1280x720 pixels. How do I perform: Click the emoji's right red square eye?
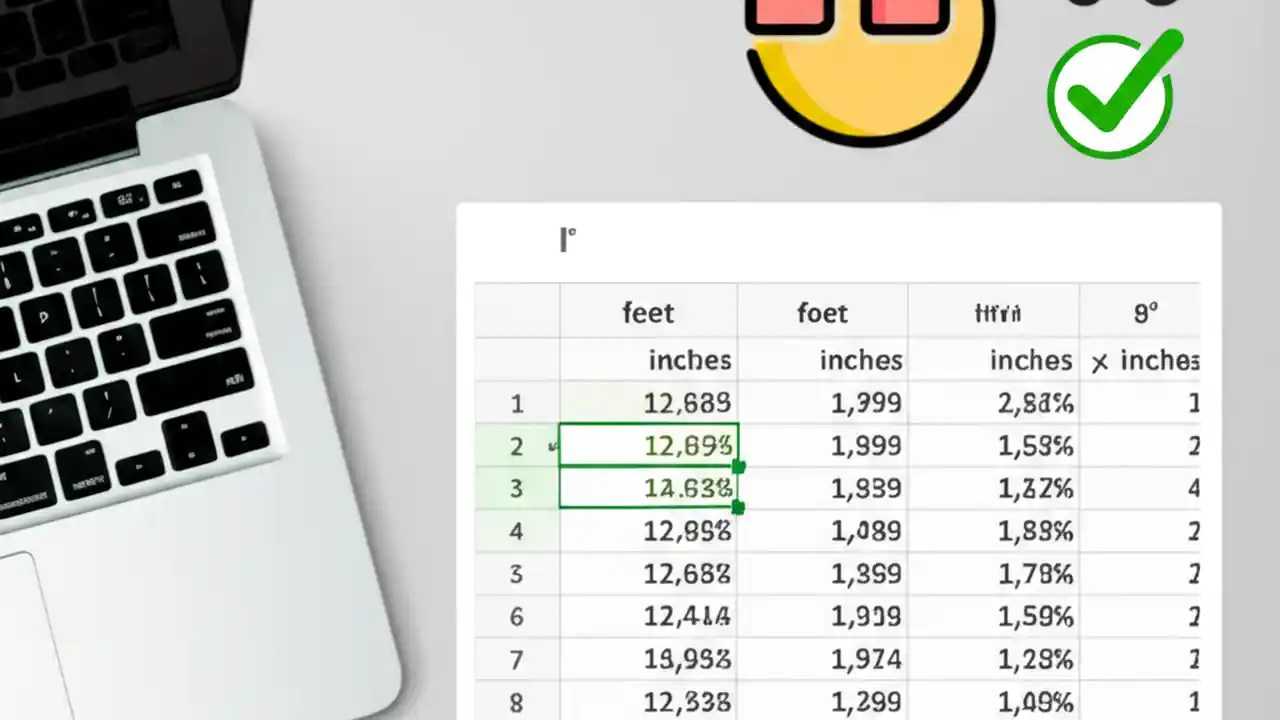[x=903, y=12]
